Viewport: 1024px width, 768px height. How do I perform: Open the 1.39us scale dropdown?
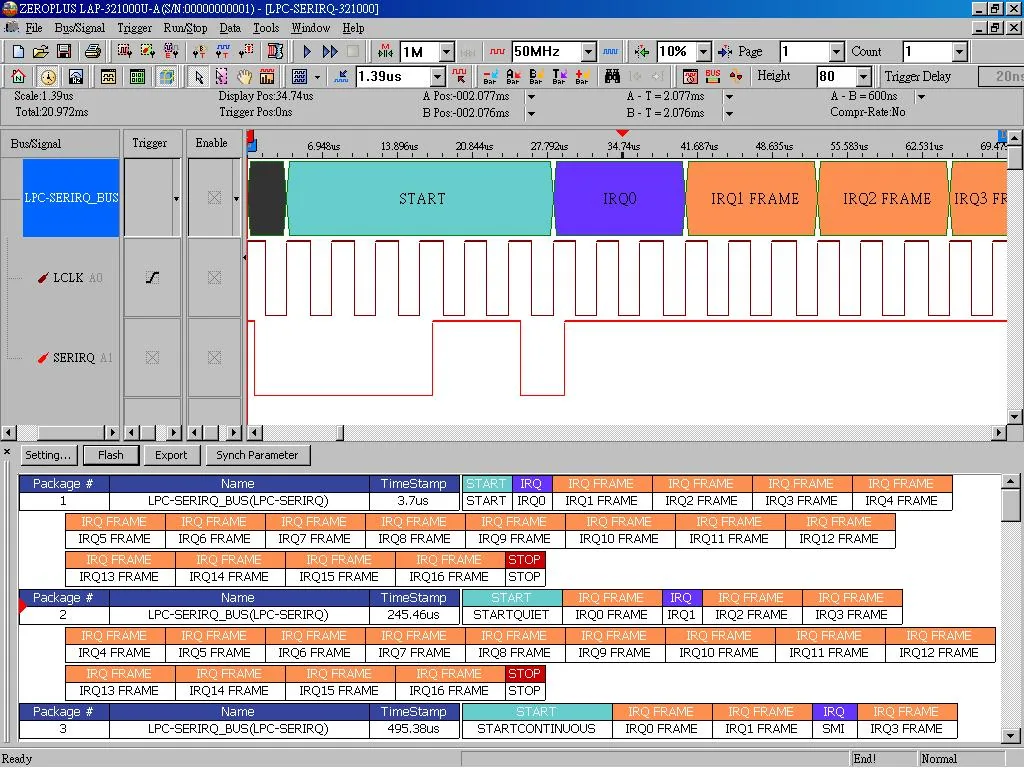pos(438,76)
